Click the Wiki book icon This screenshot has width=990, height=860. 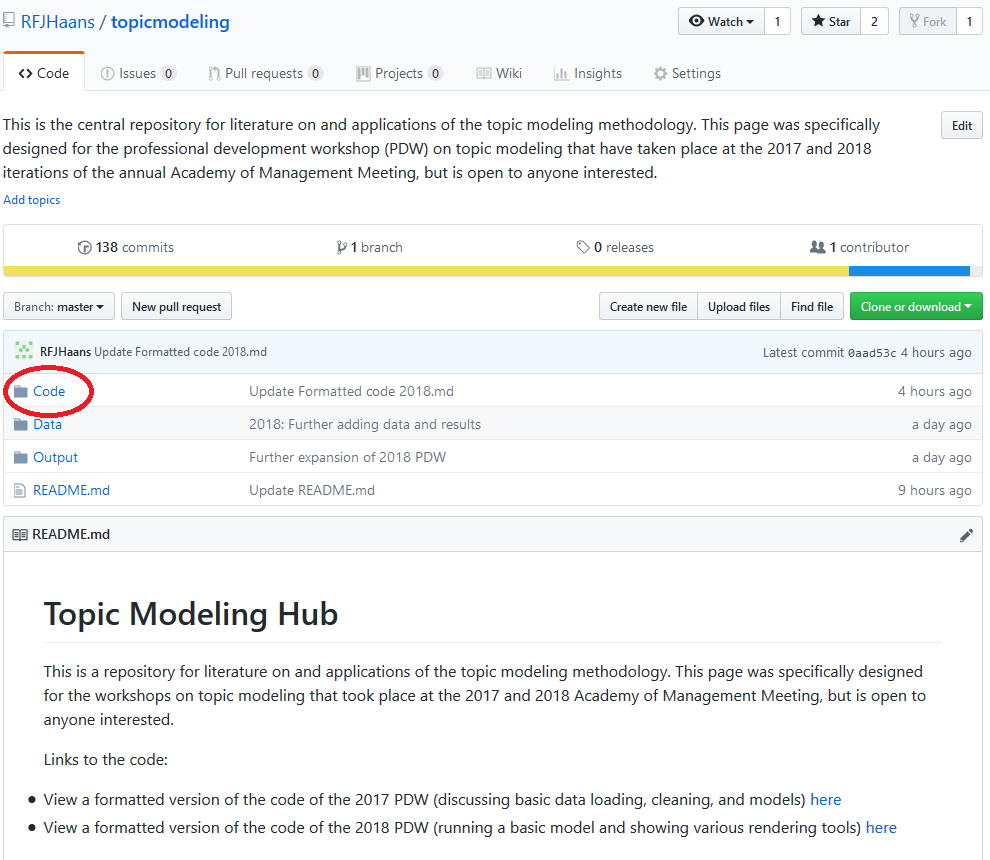[484, 74]
